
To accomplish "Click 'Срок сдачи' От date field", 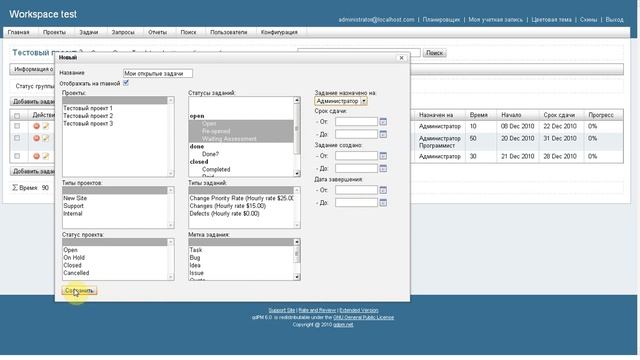I will point(356,122).
